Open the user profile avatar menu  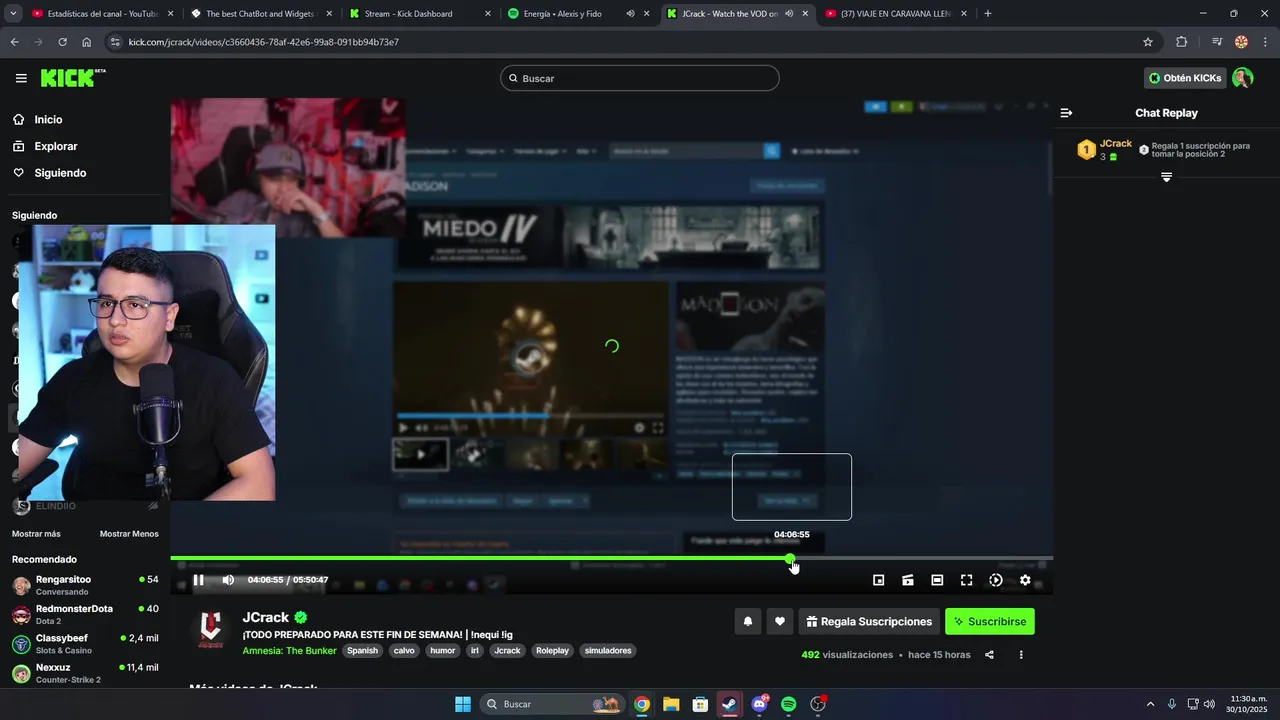click(1243, 78)
